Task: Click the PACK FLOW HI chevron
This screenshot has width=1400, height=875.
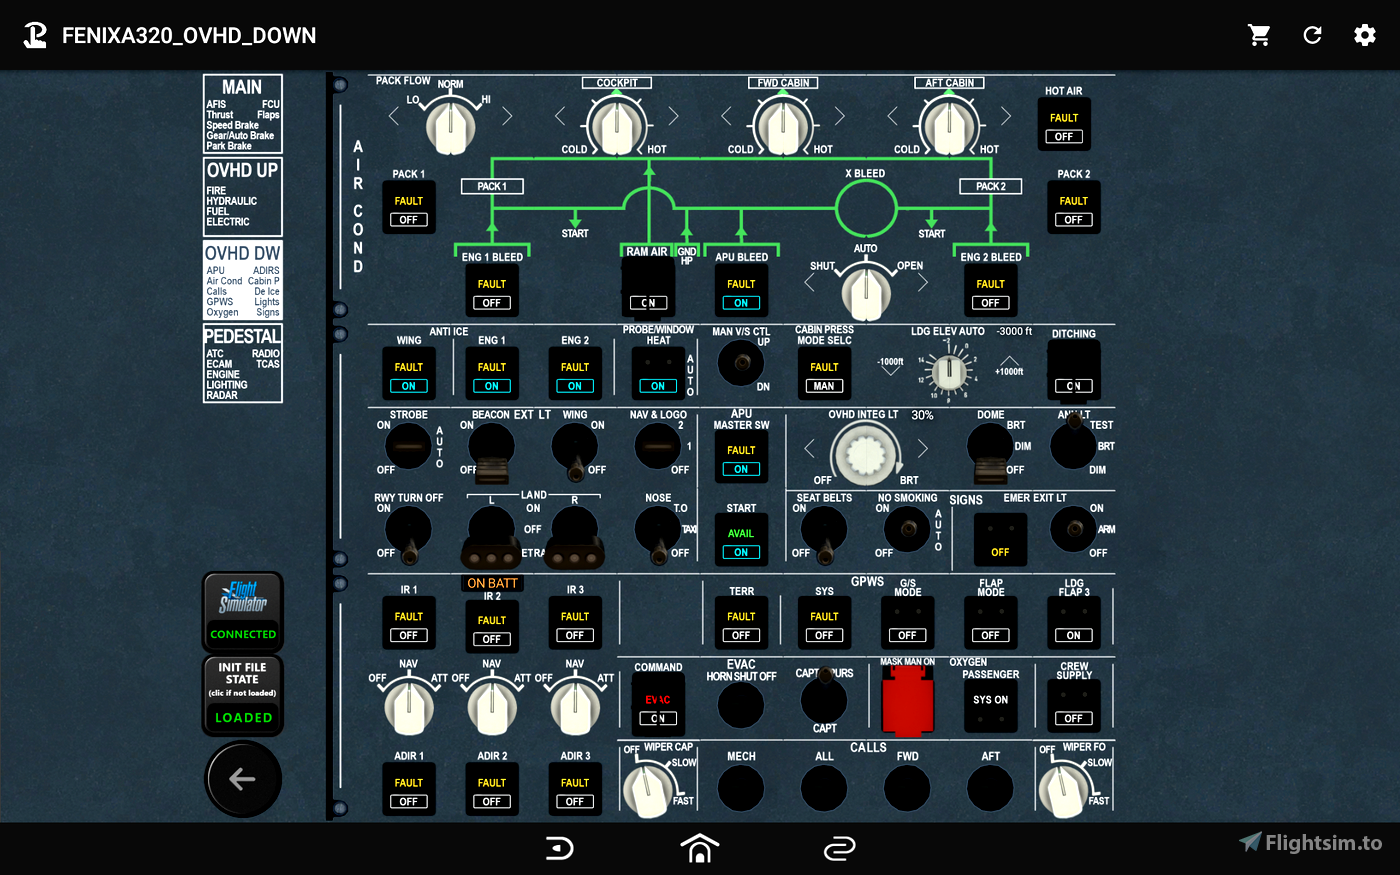Action: click(x=505, y=115)
